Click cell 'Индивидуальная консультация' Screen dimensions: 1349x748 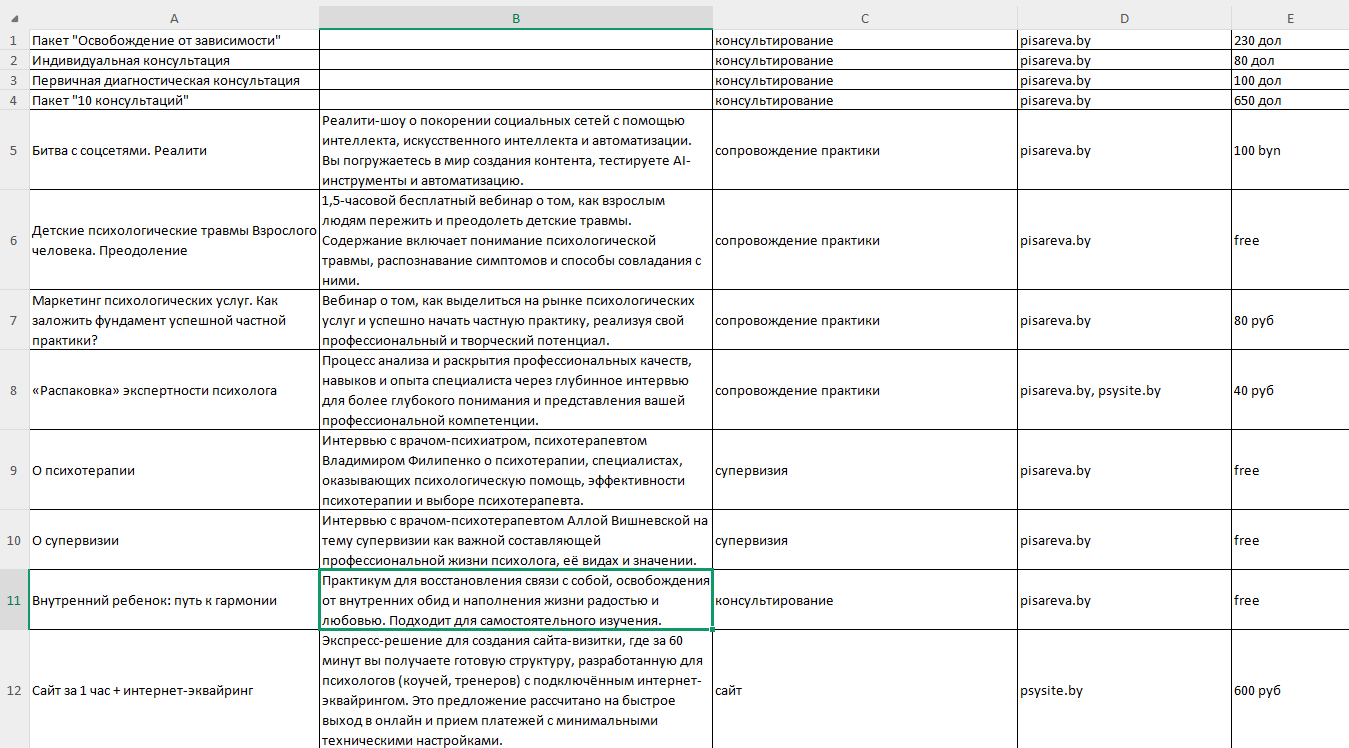(174, 61)
